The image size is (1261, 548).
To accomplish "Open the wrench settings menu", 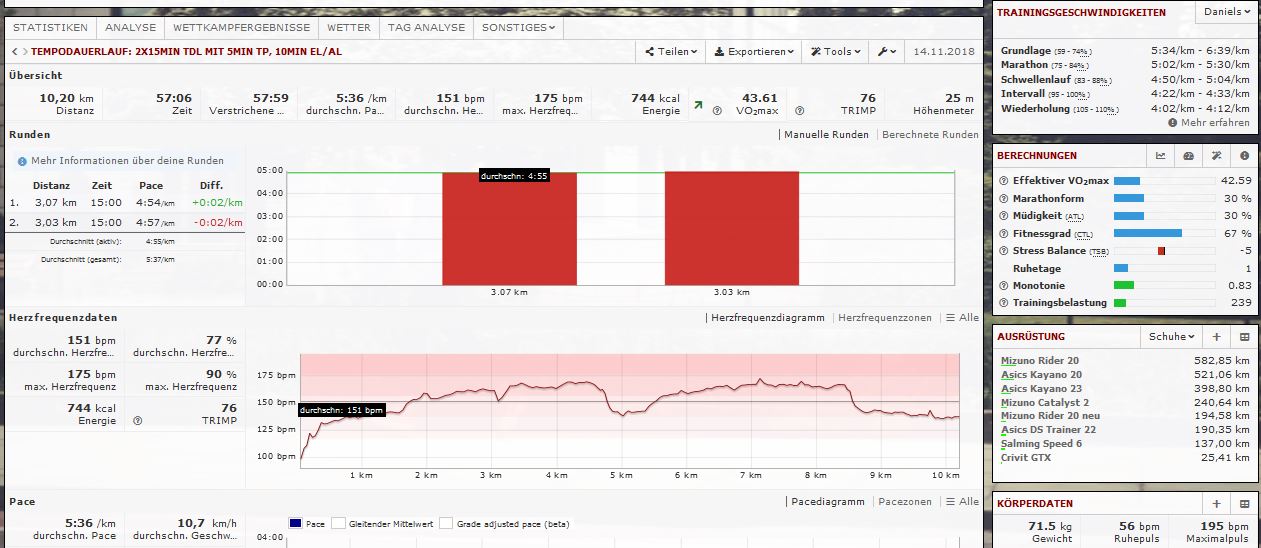I will (x=885, y=51).
